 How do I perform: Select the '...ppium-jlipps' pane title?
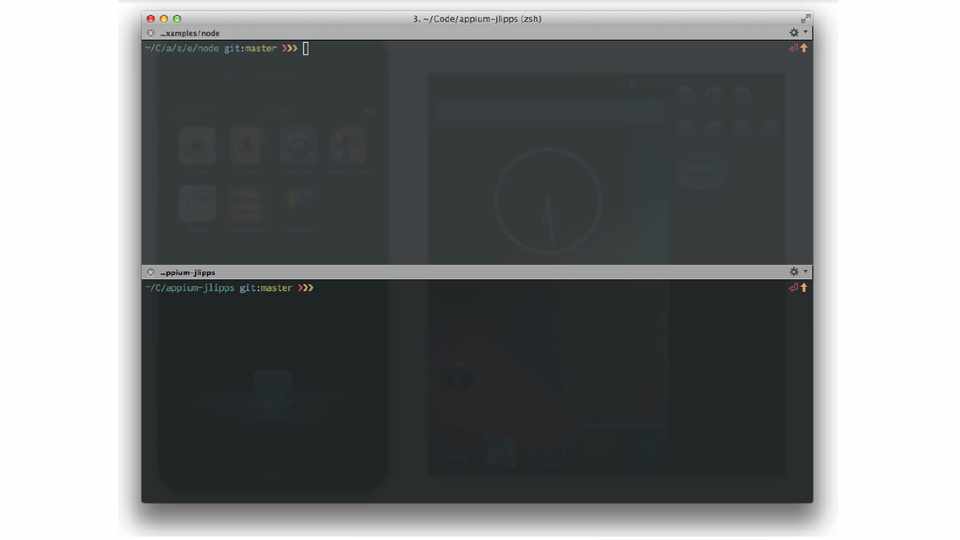pos(187,272)
